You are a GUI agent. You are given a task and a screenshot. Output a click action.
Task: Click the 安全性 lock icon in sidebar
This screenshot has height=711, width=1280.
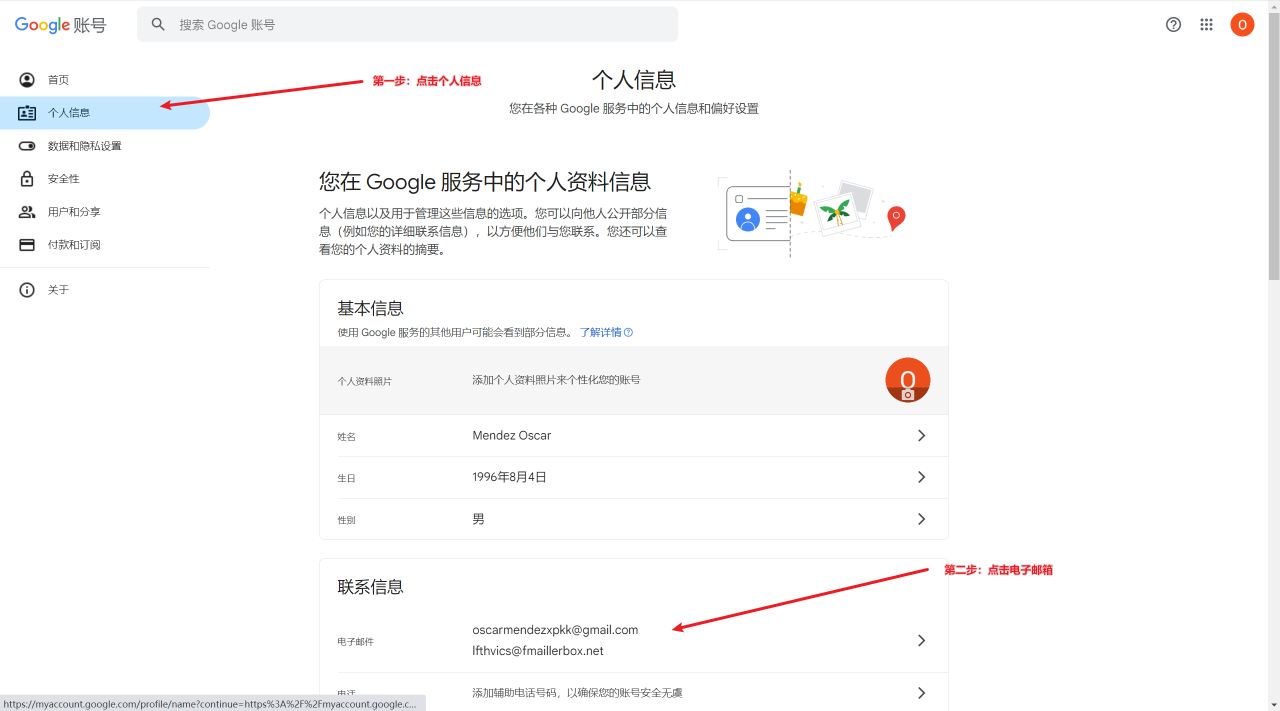pos(27,179)
